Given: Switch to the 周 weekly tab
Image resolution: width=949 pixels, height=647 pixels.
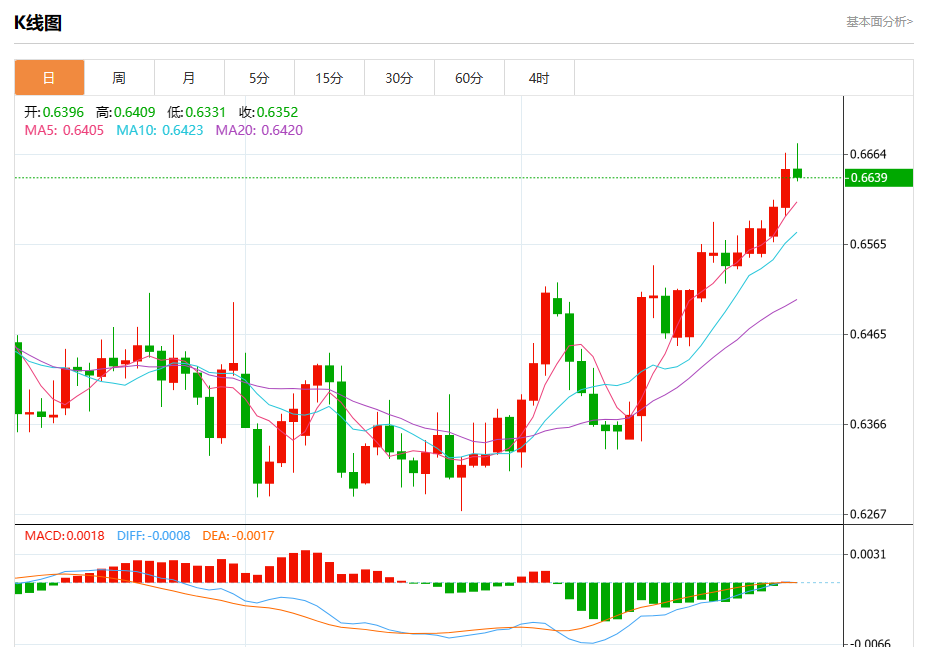Looking at the screenshot, I should [119, 77].
